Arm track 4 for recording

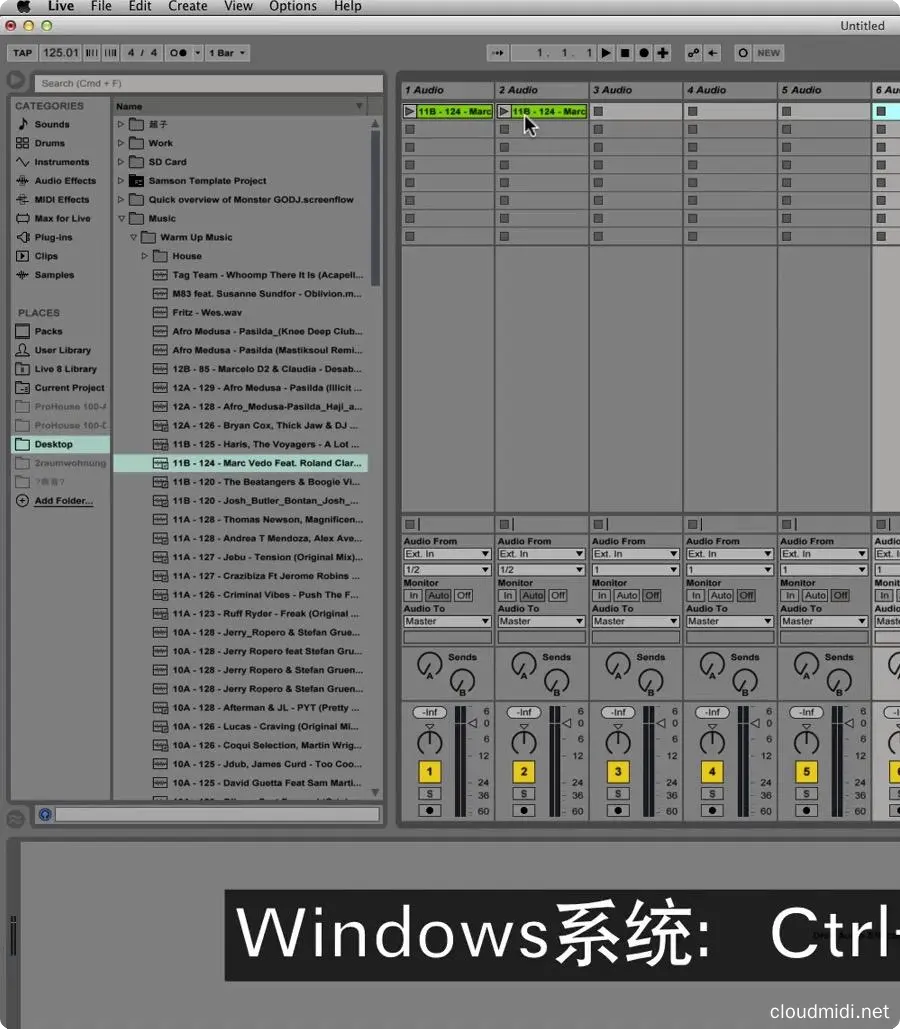click(712, 811)
